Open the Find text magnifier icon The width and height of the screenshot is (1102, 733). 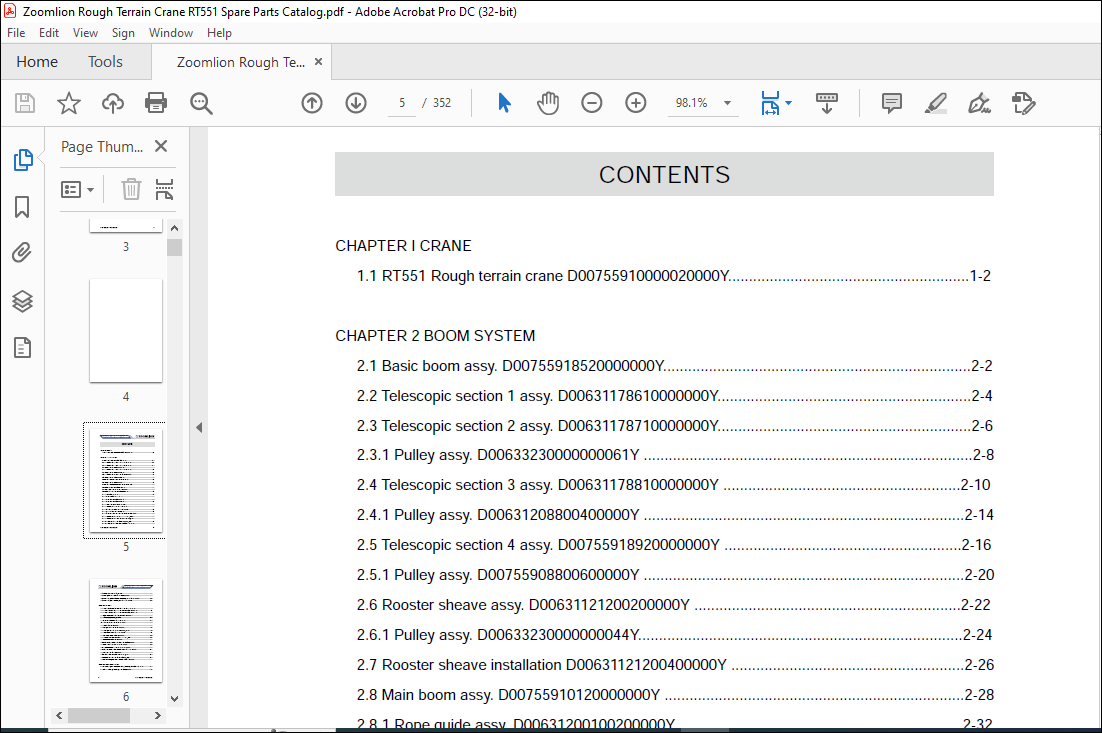[201, 103]
